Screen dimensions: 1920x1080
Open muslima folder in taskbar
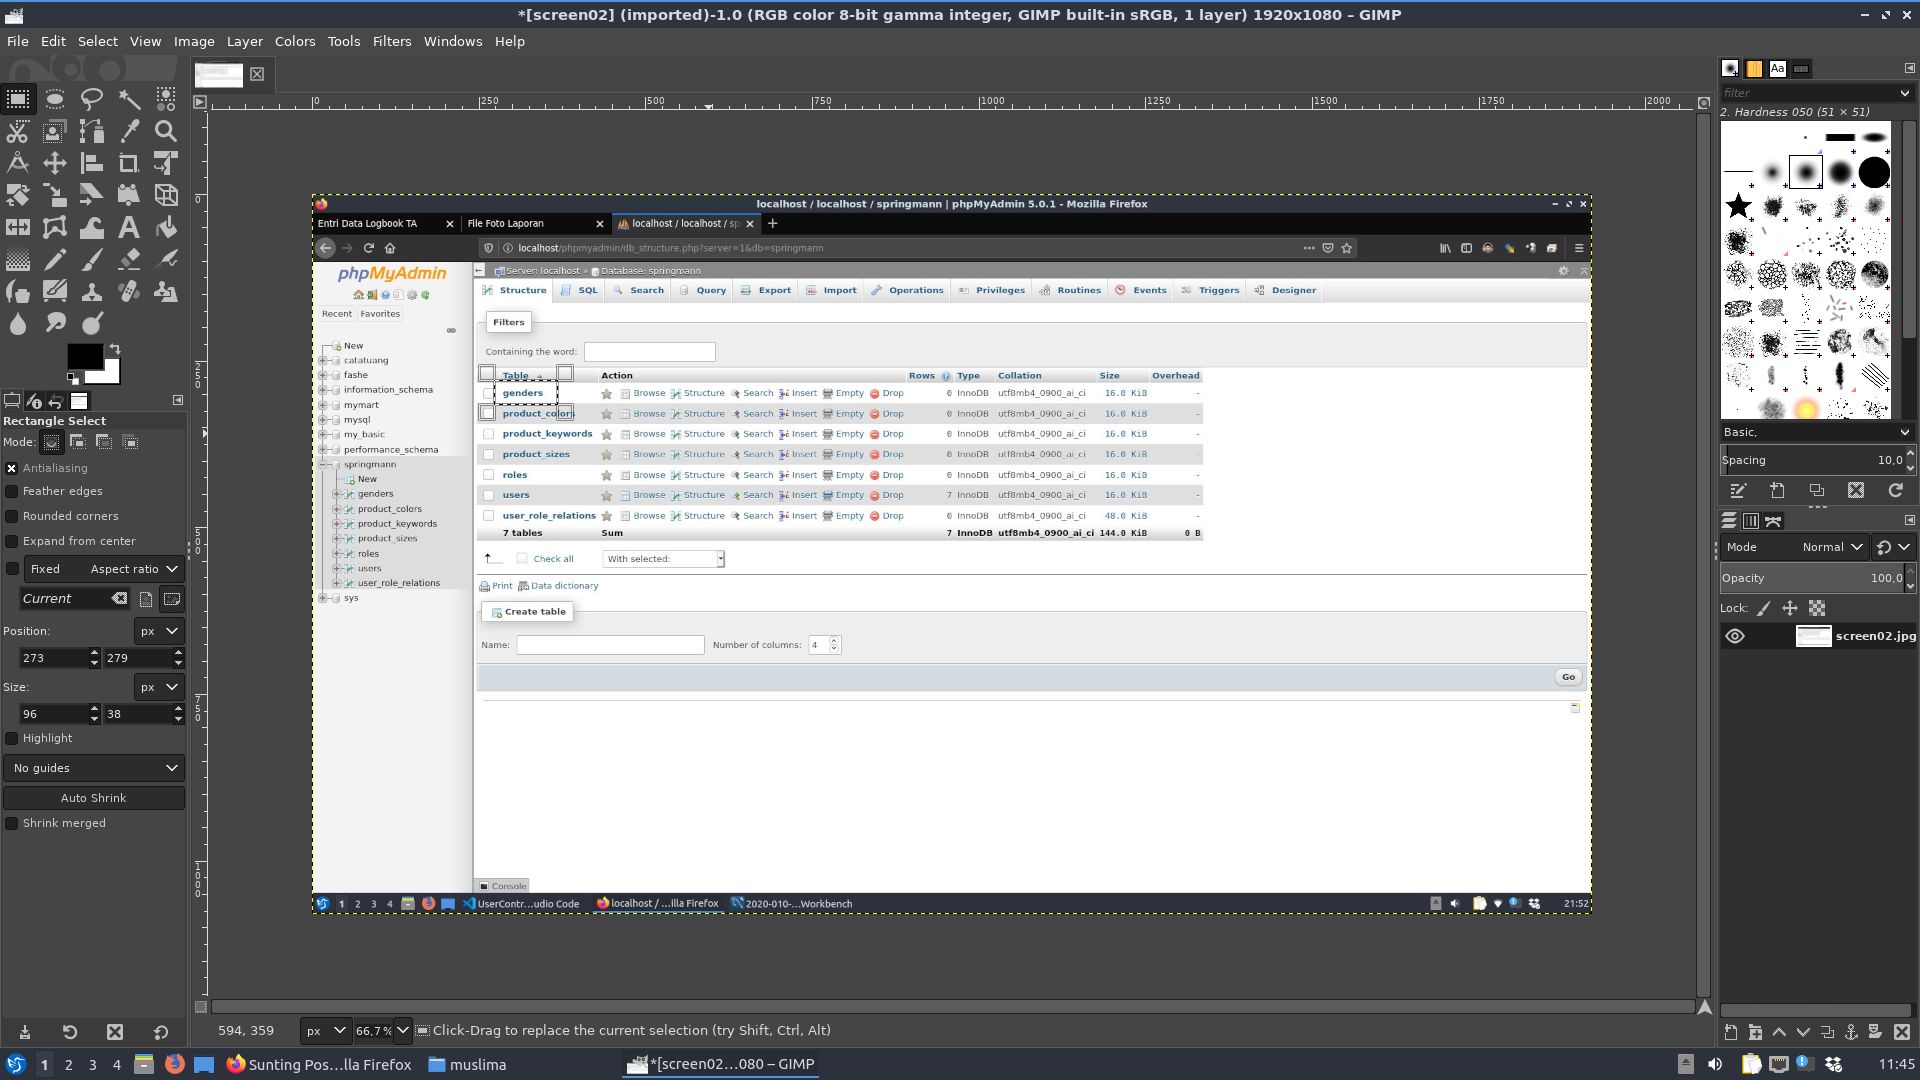467,1065
